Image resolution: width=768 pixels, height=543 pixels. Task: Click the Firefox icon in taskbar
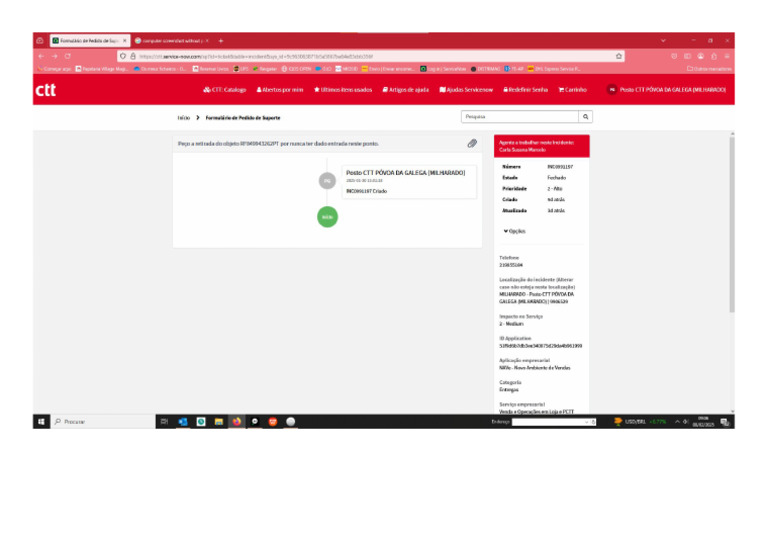[236, 422]
